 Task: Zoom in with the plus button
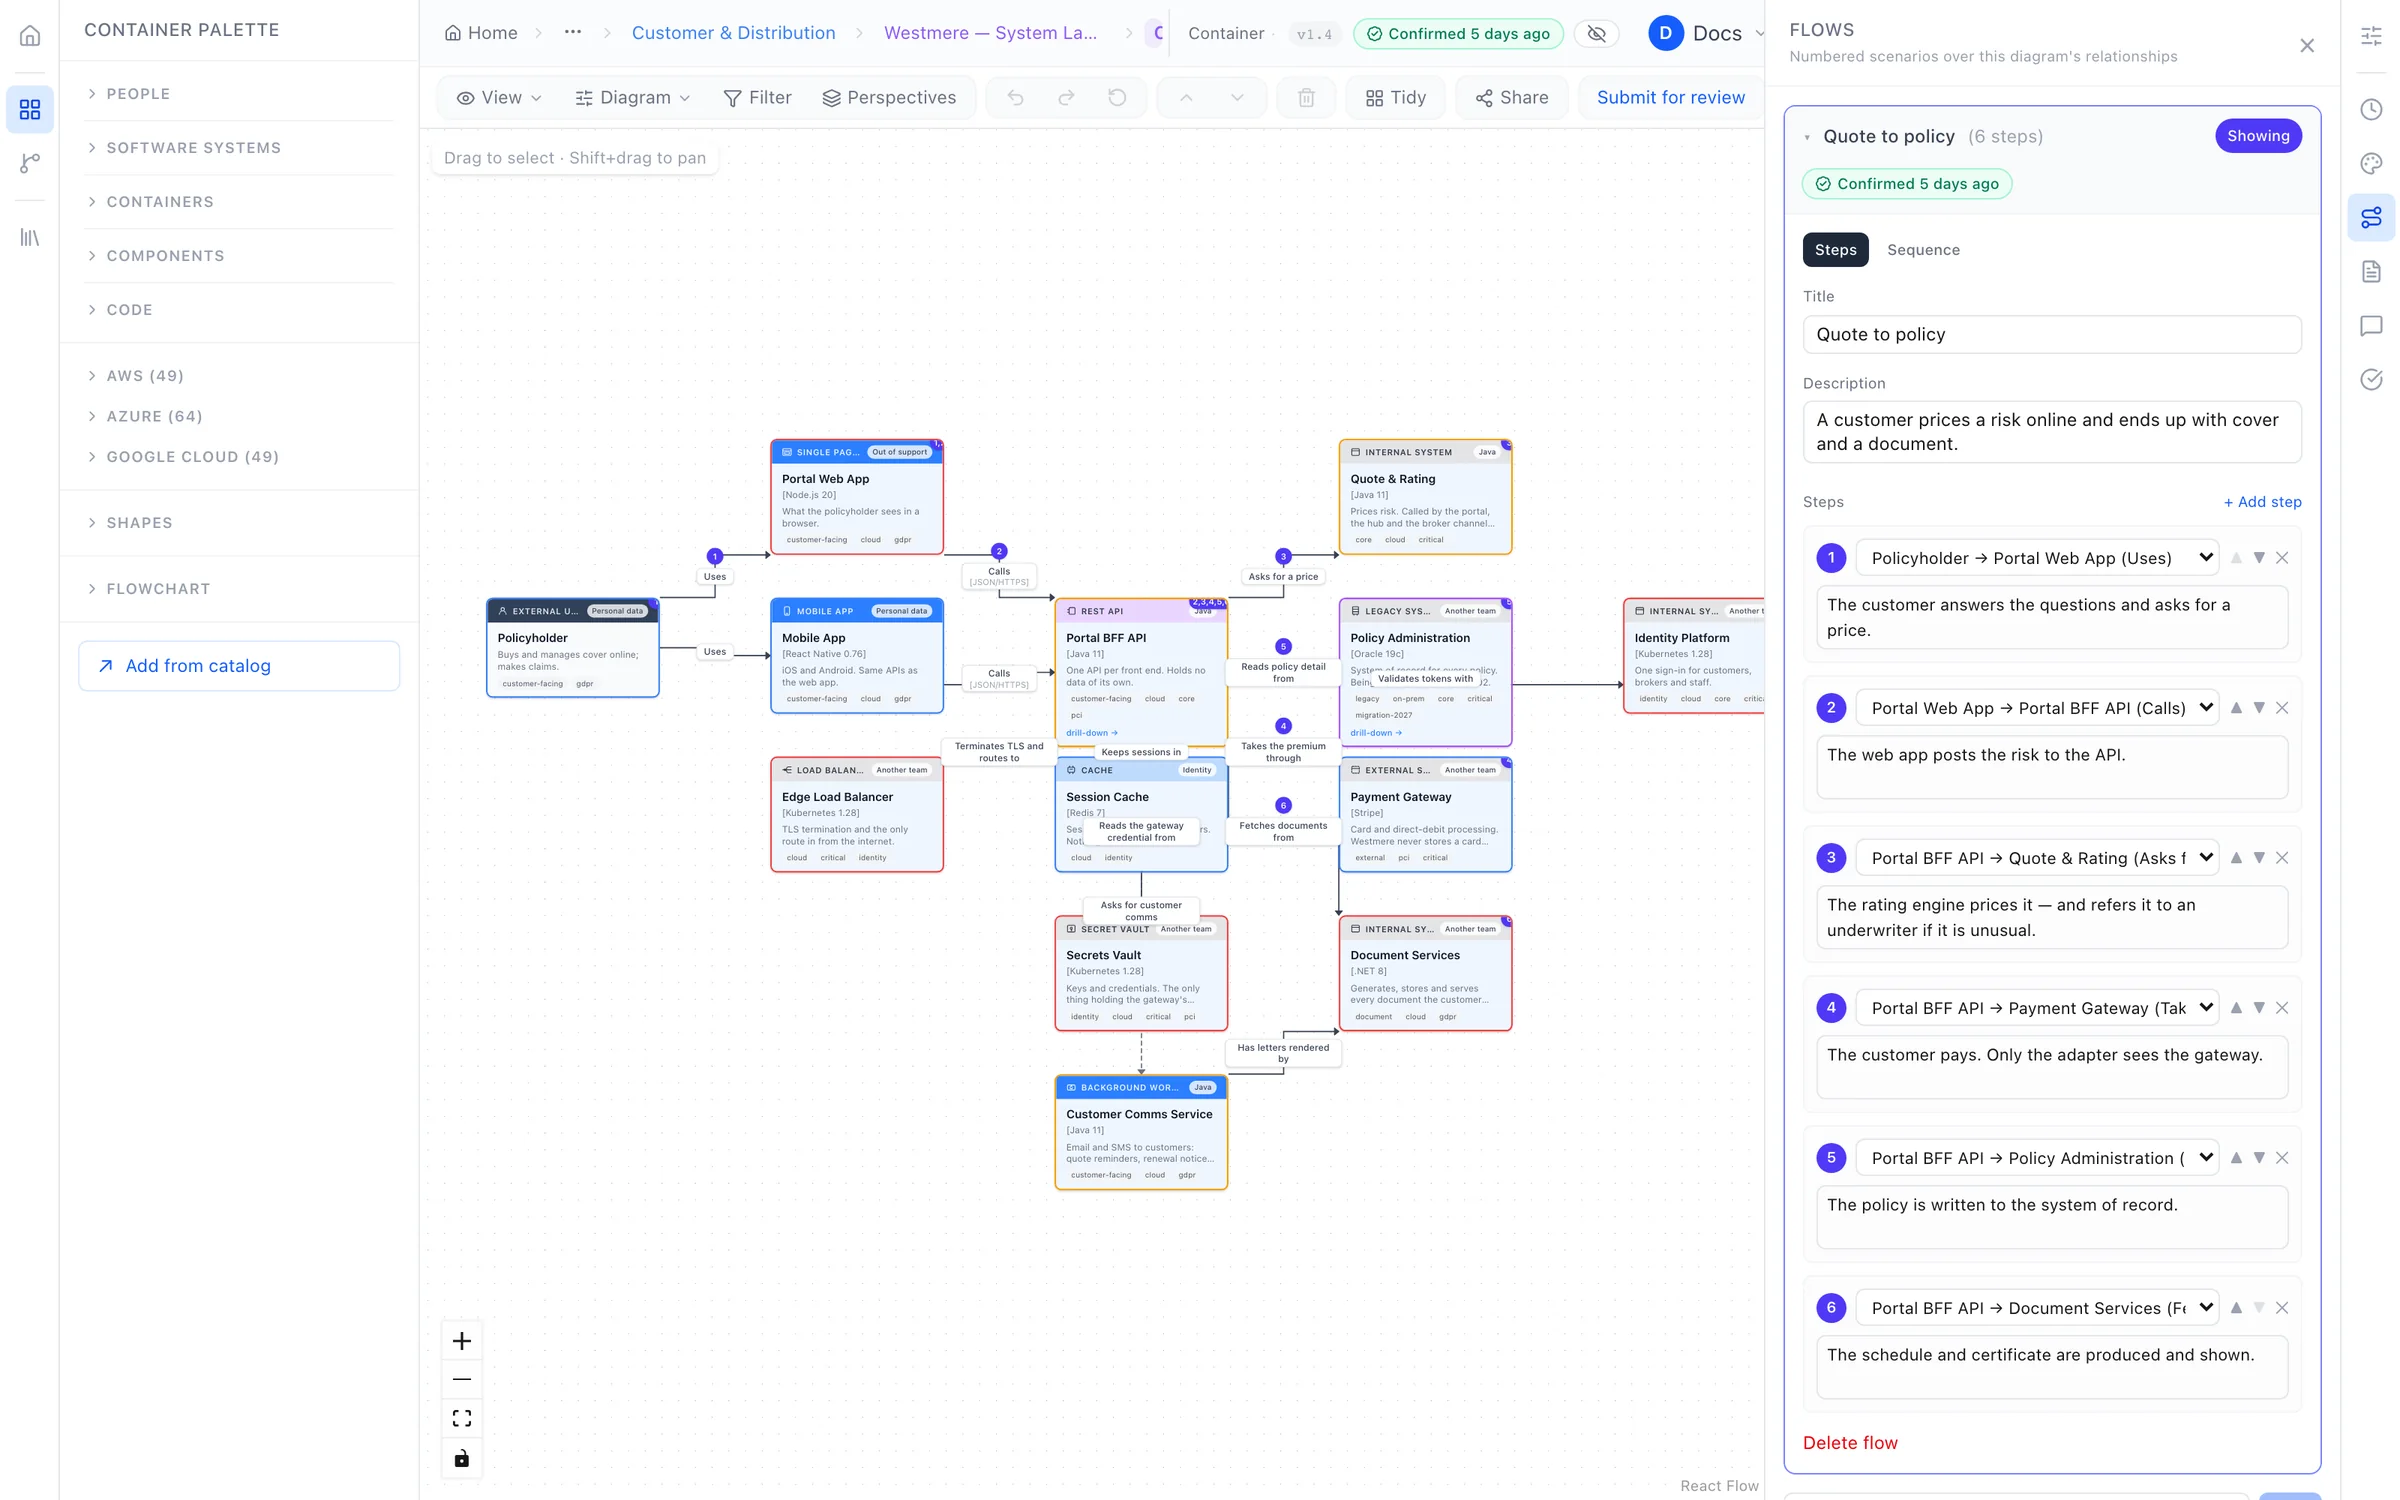pos(462,1341)
